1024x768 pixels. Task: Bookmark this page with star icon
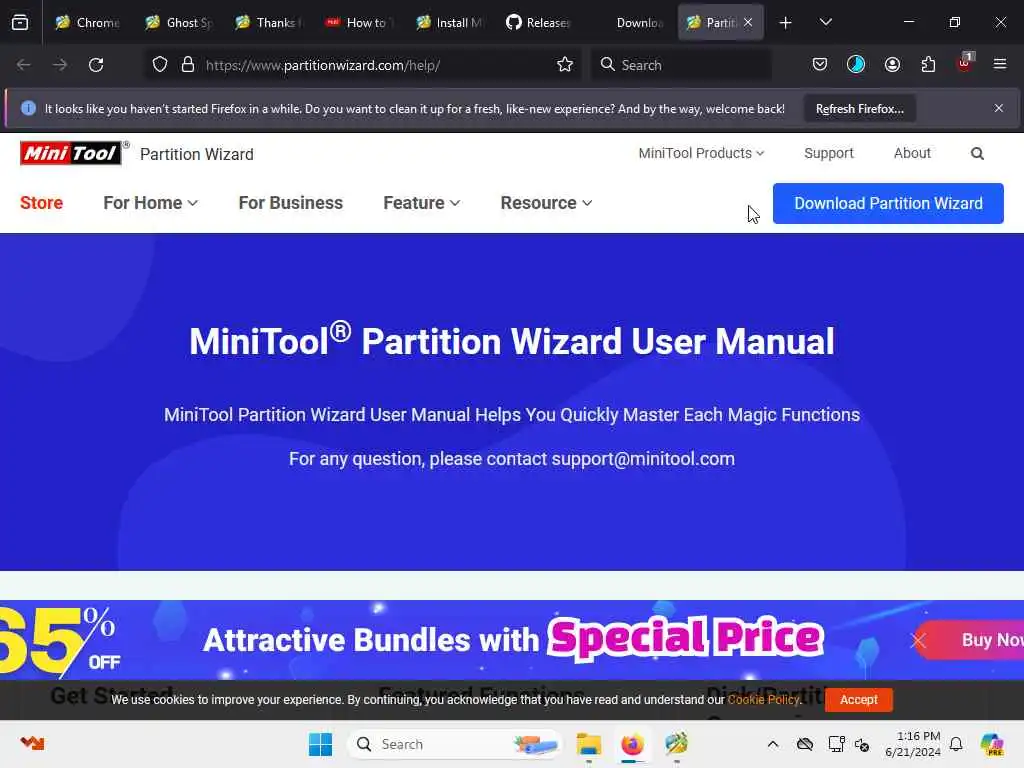pos(565,65)
